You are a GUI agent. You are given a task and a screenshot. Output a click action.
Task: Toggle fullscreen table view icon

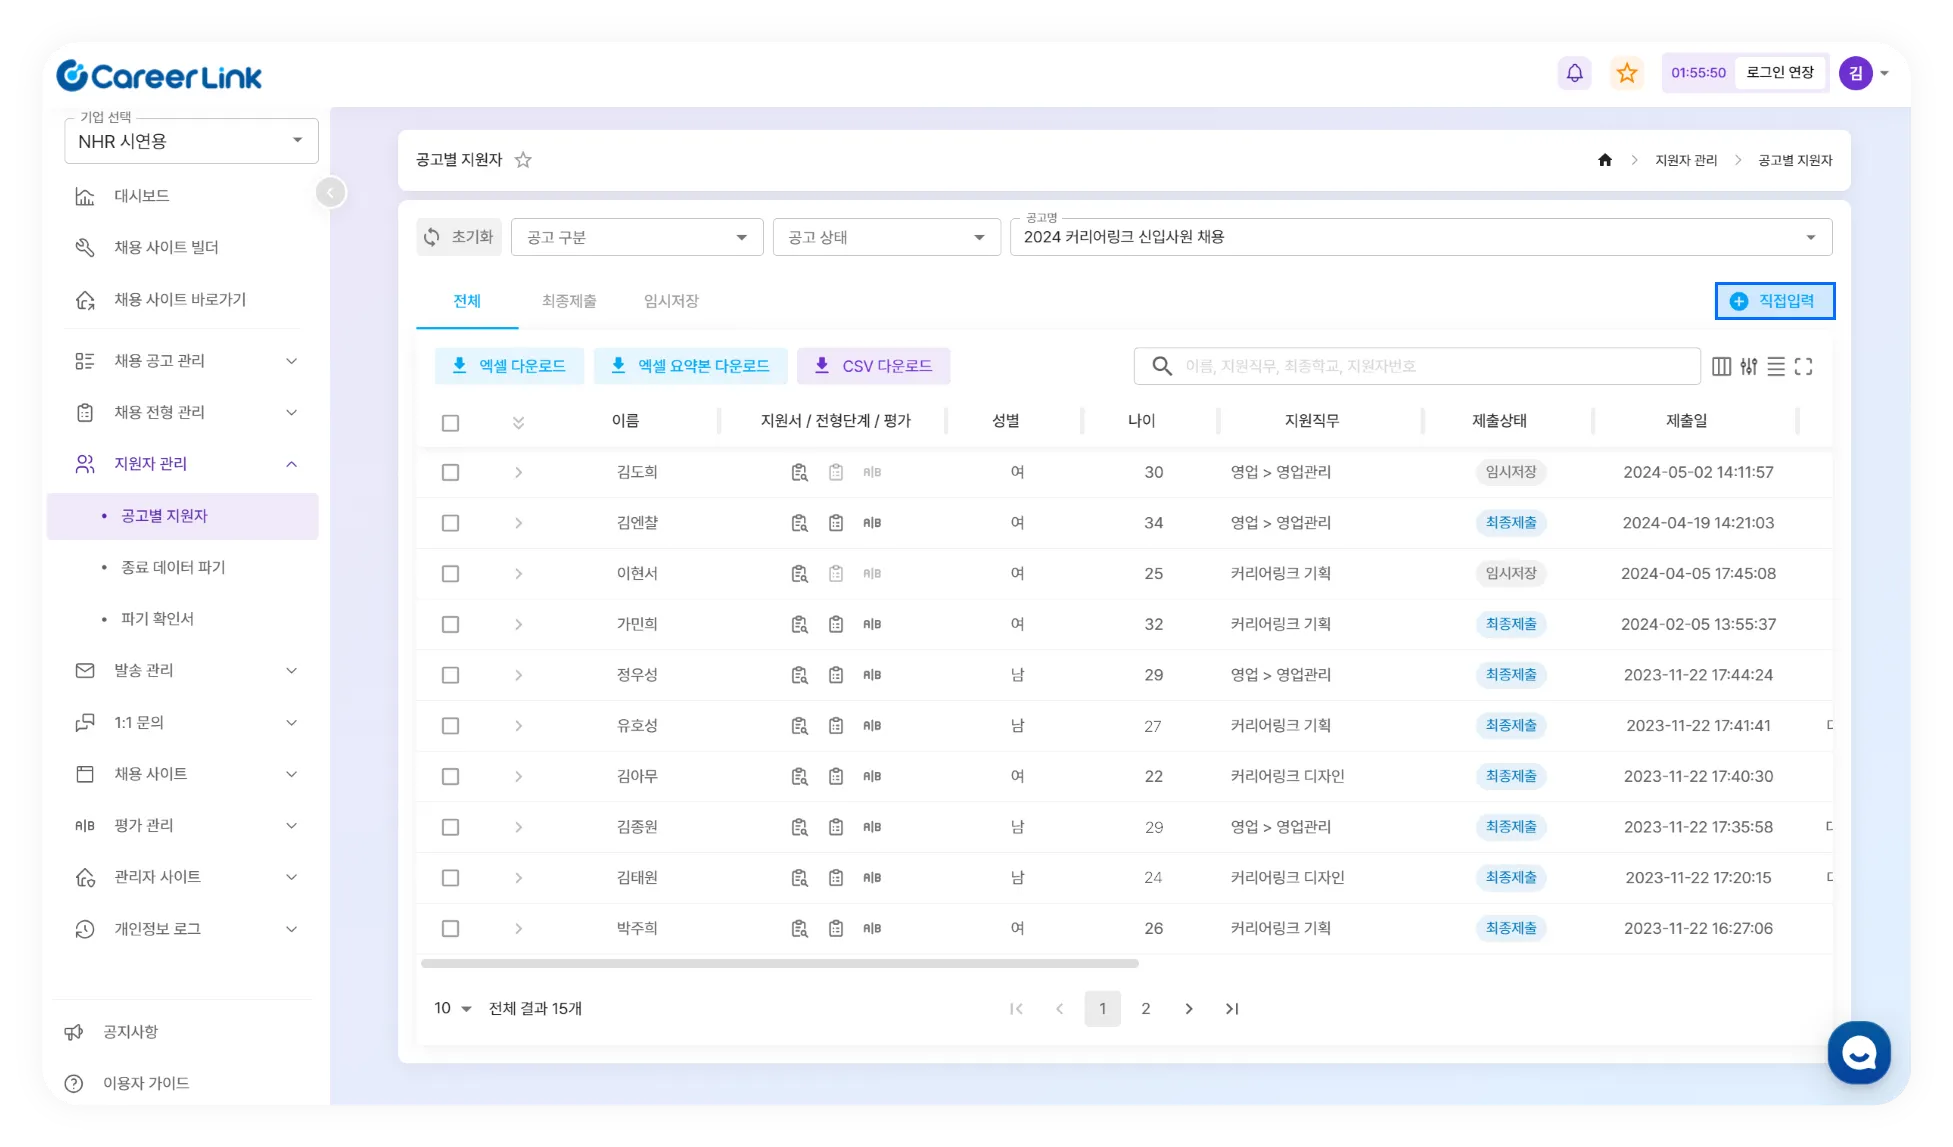point(1803,367)
